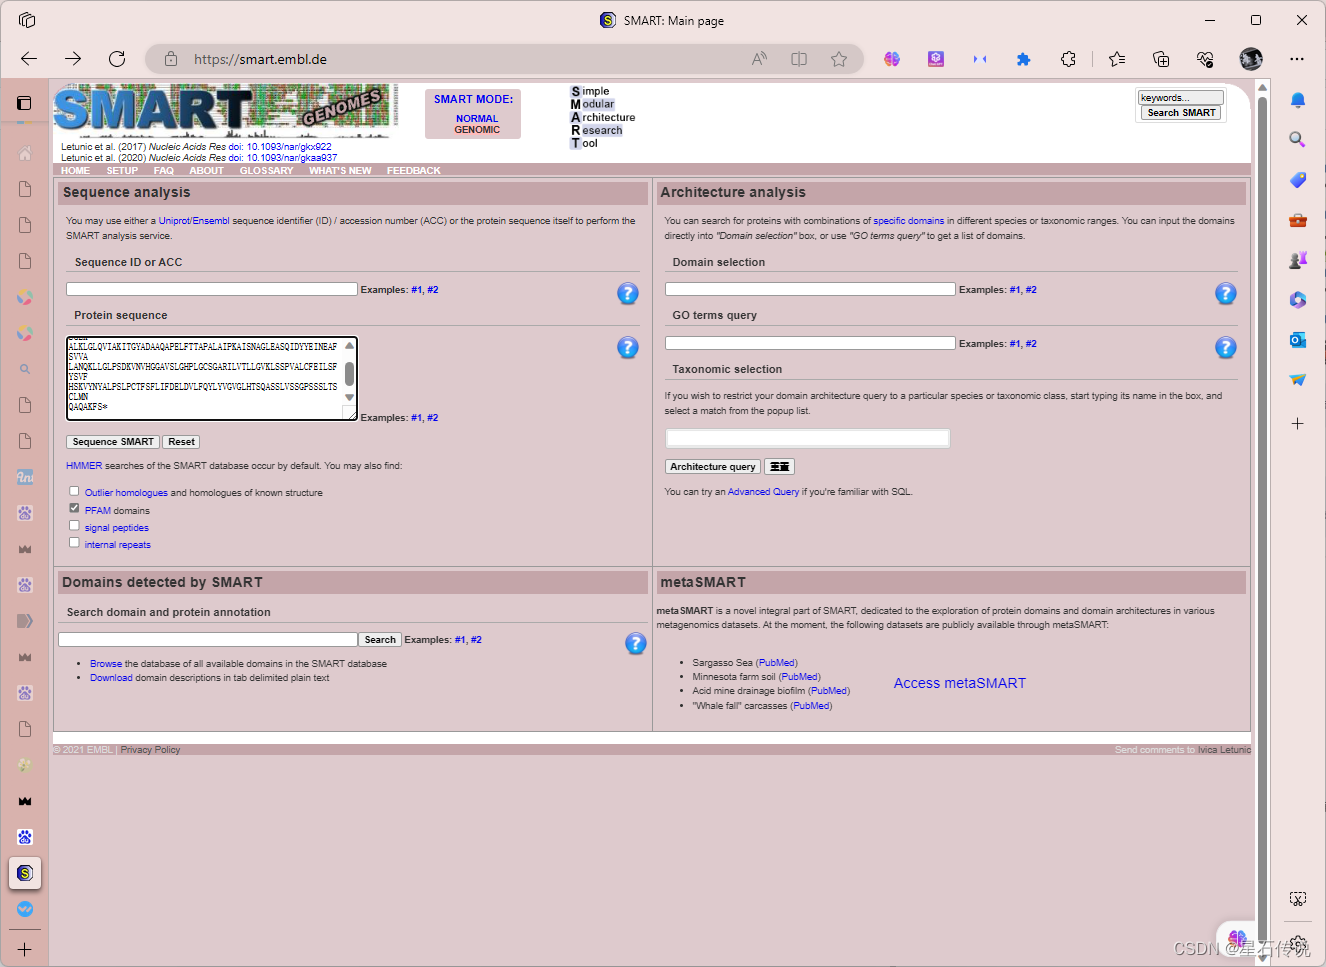The height and width of the screenshot is (967, 1326).
Task: Click the Reset button
Action: click(x=181, y=442)
